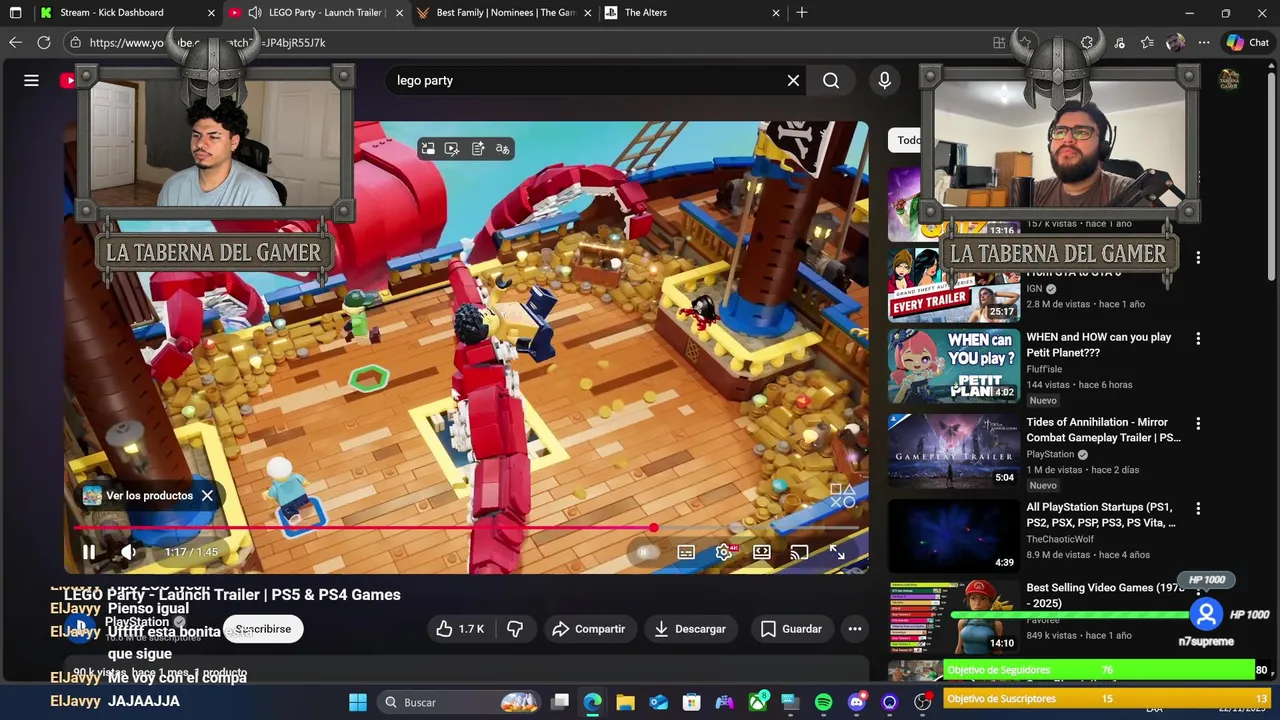Enter fullscreen mode in player
Viewport: 1280px width, 720px height.
pos(837,552)
